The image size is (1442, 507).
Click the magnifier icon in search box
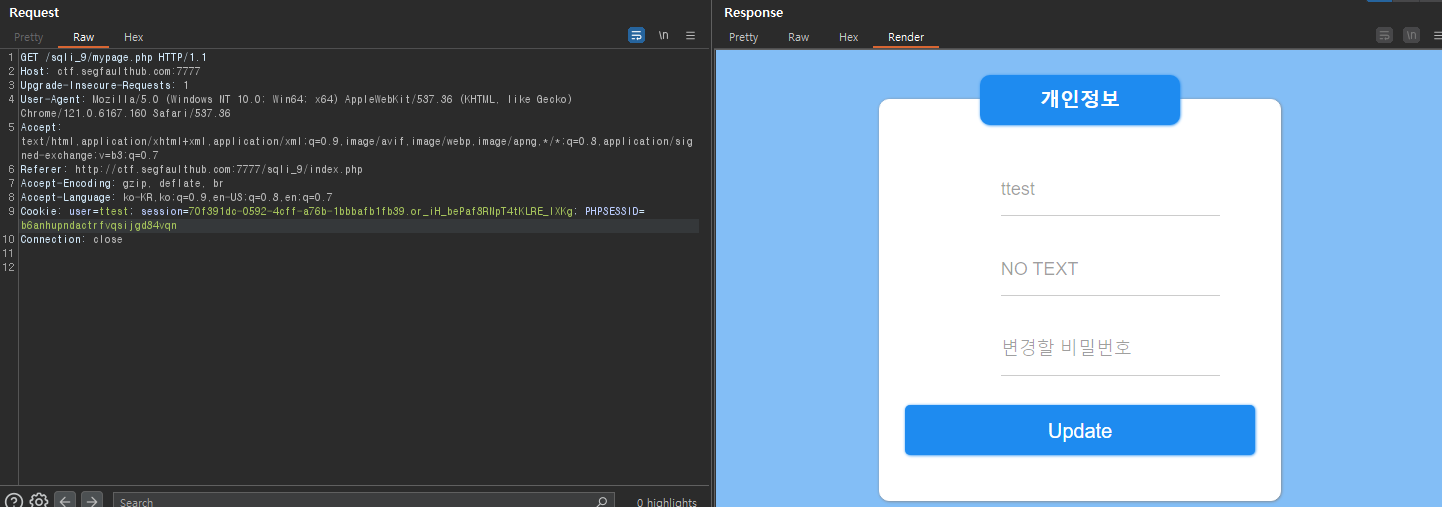601,501
